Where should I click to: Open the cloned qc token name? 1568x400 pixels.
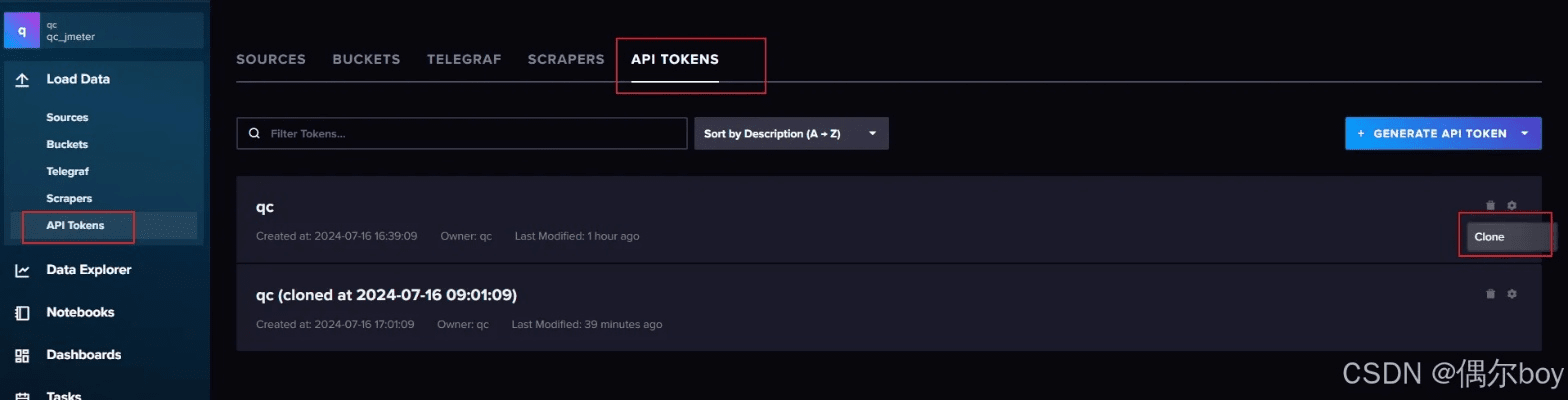click(386, 295)
